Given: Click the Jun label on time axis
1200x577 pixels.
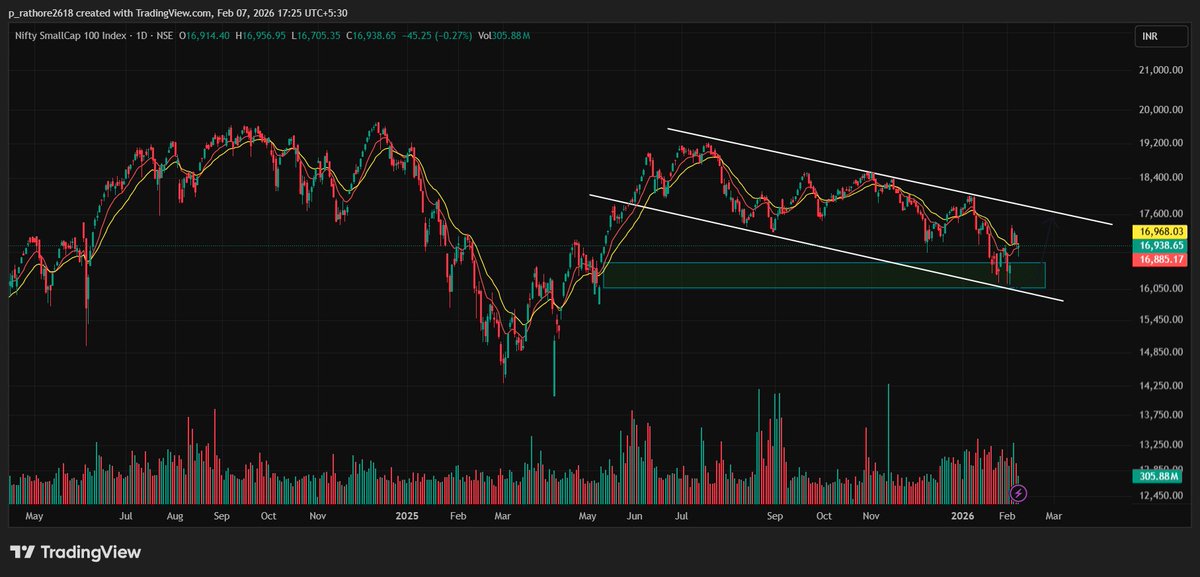Looking at the screenshot, I should click(635, 516).
